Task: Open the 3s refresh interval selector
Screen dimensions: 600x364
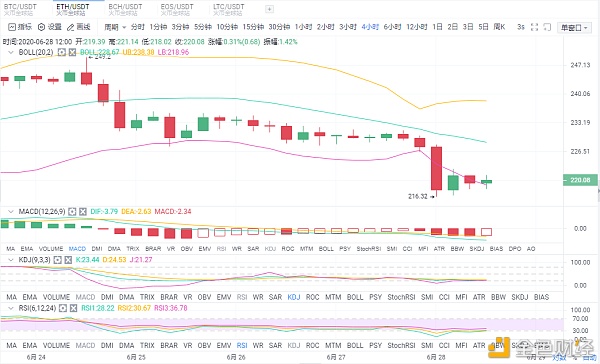Action: [x=521, y=27]
